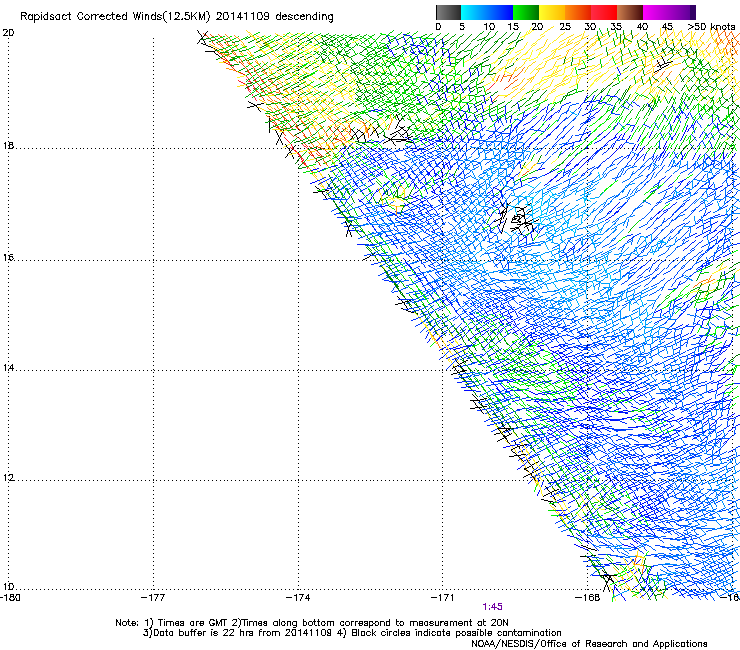
Task: Click latitude label '16' on the axis
Action: pos(8,258)
